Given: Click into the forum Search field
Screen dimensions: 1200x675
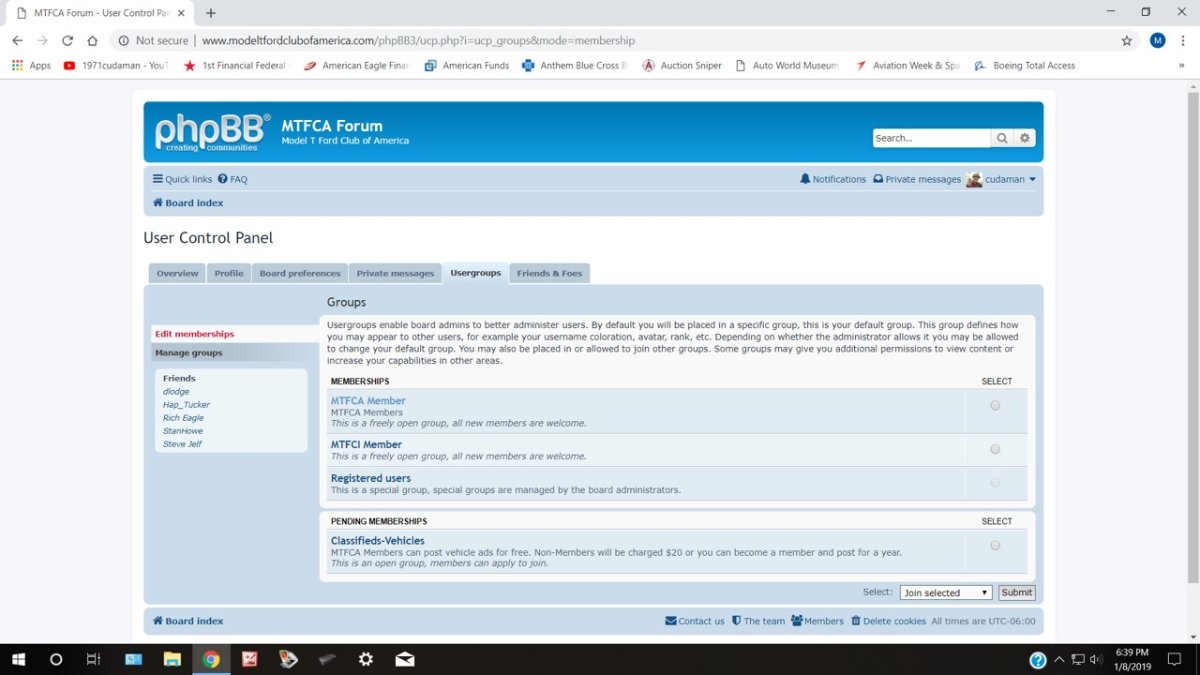Looking at the screenshot, I should tap(930, 138).
